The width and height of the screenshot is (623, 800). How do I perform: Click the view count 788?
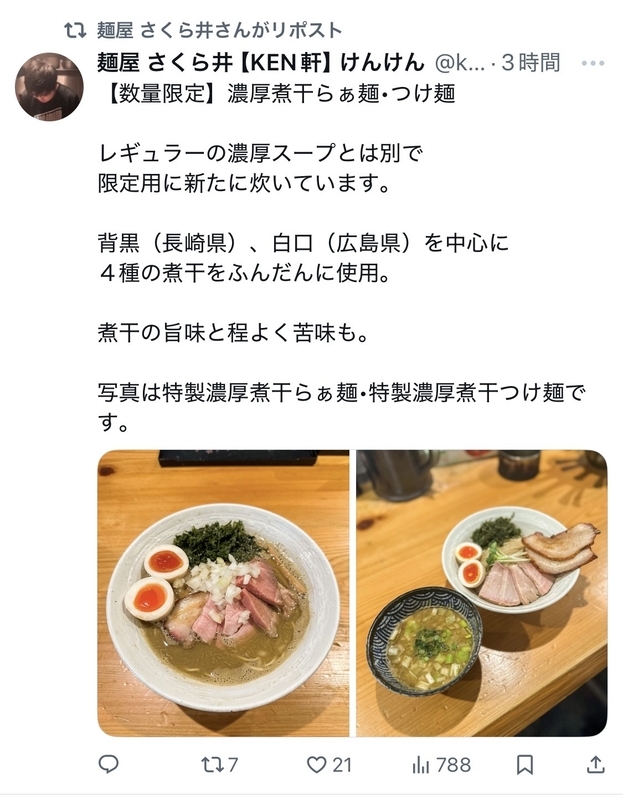pos(454,765)
